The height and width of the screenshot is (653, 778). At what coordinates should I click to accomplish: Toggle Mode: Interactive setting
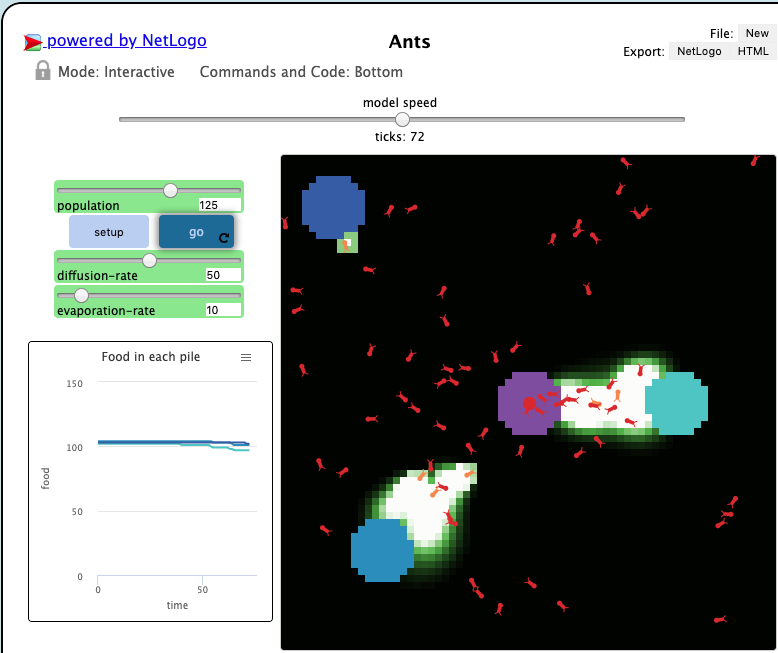(x=116, y=72)
